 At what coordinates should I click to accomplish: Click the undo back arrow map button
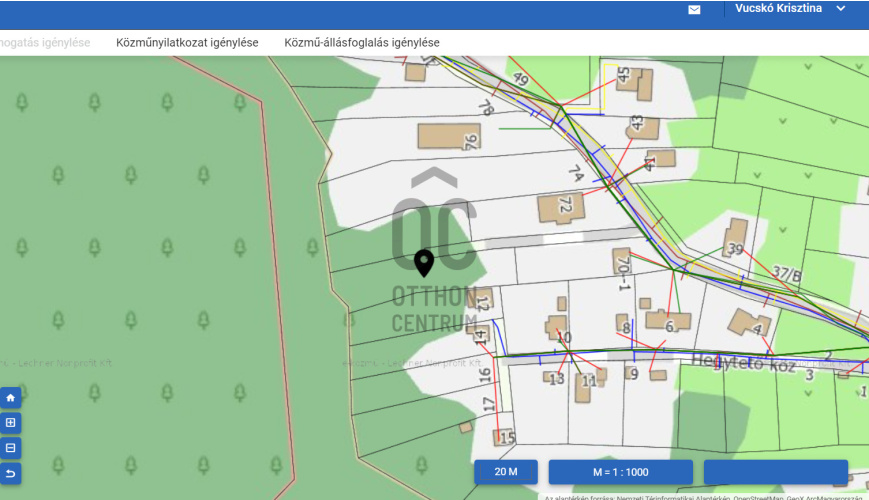11,473
